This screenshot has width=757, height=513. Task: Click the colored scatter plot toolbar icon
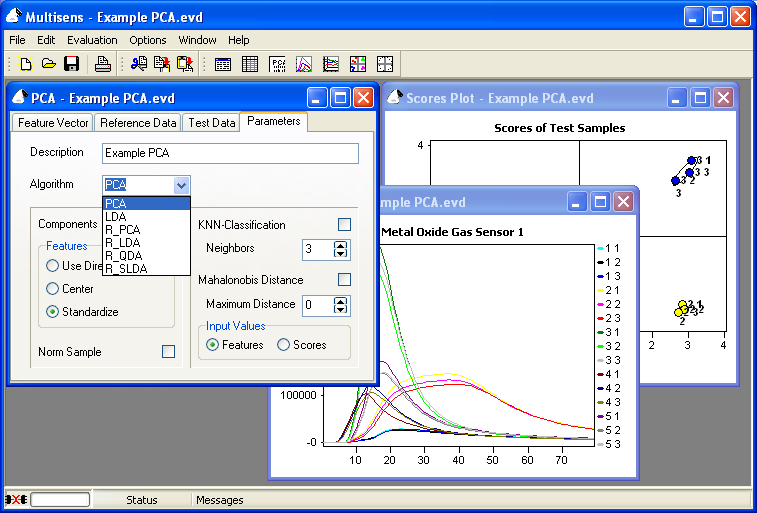(358, 64)
